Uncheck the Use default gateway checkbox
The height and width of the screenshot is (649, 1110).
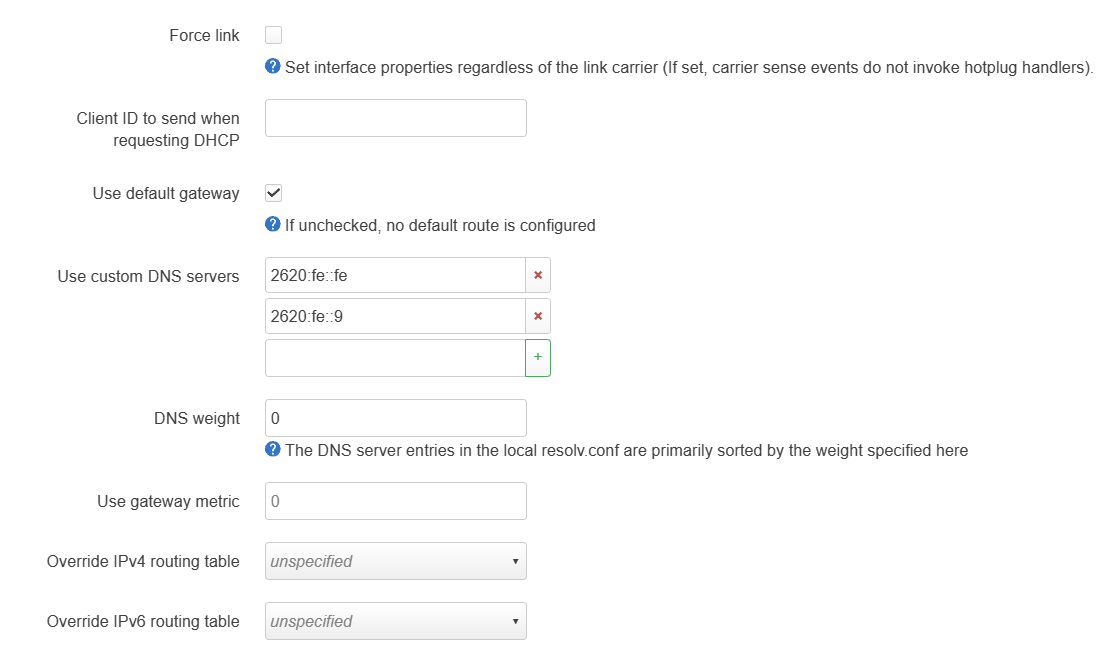273,193
